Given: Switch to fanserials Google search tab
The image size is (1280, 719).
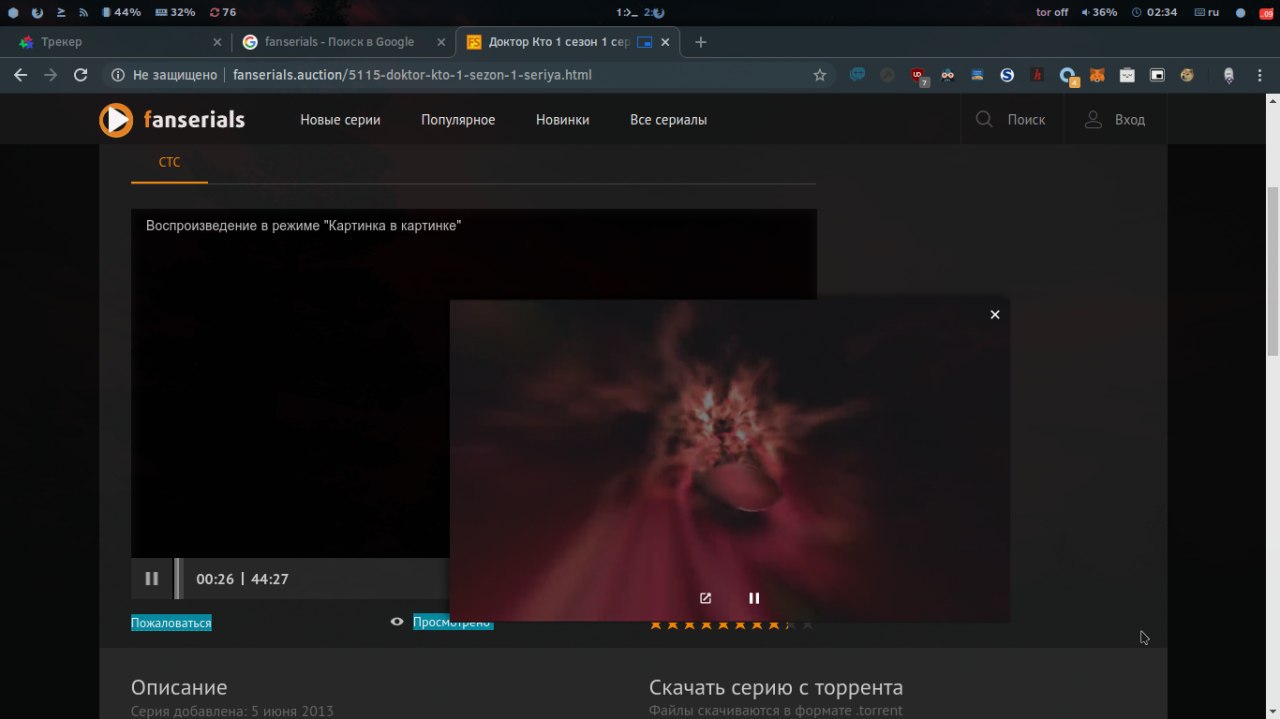Looking at the screenshot, I should pyautogui.click(x=344, y=42).
